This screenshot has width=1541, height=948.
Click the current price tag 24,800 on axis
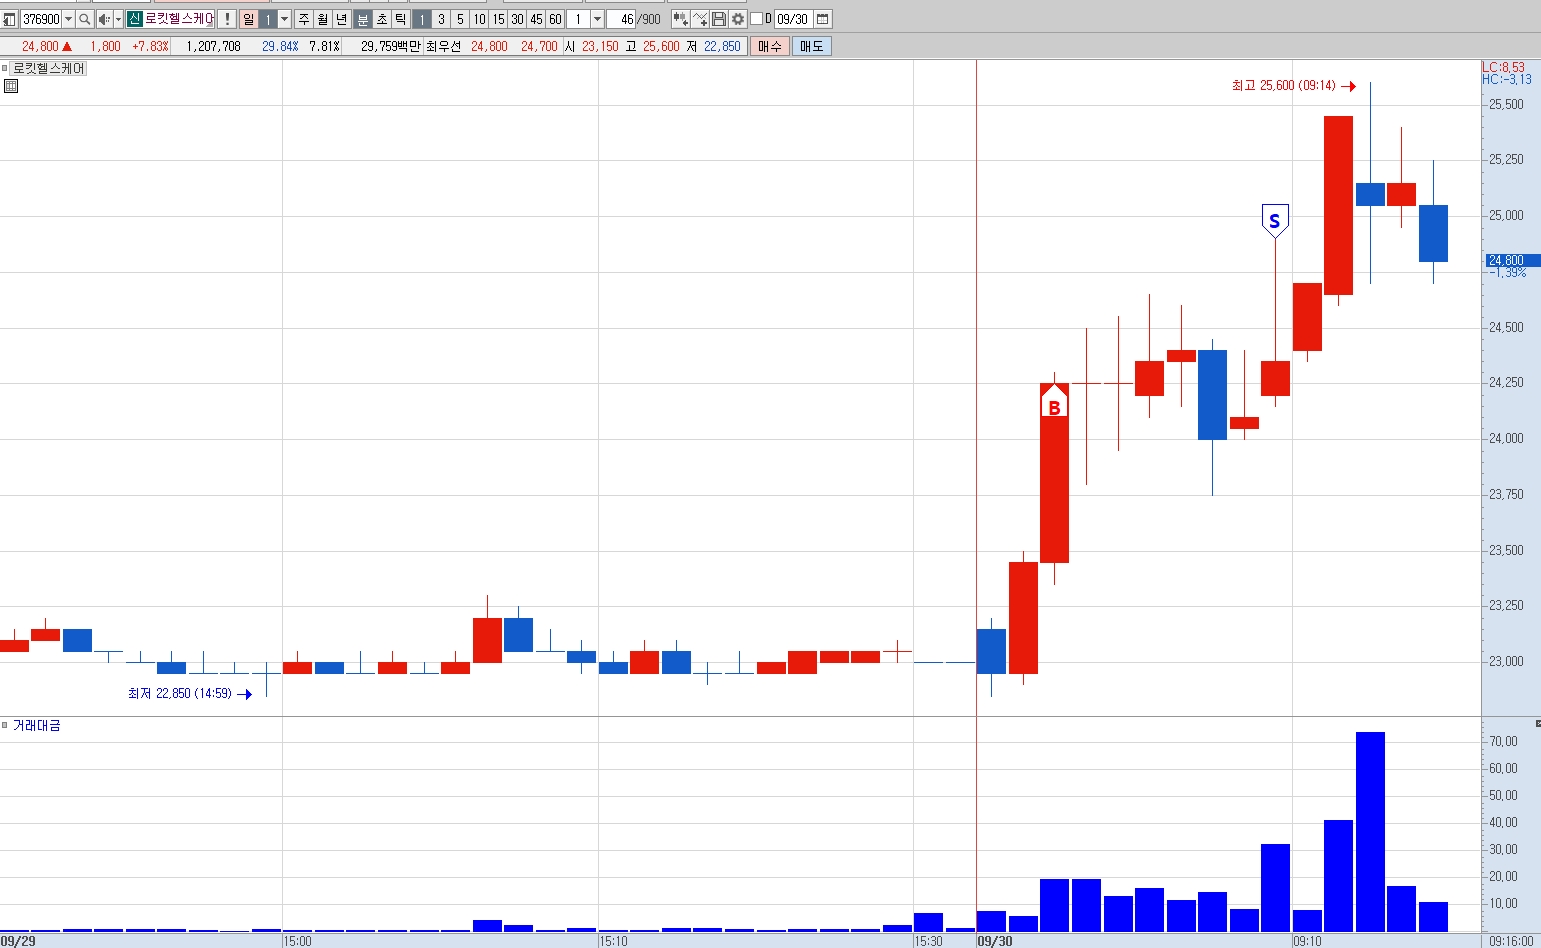point(1512,260)
